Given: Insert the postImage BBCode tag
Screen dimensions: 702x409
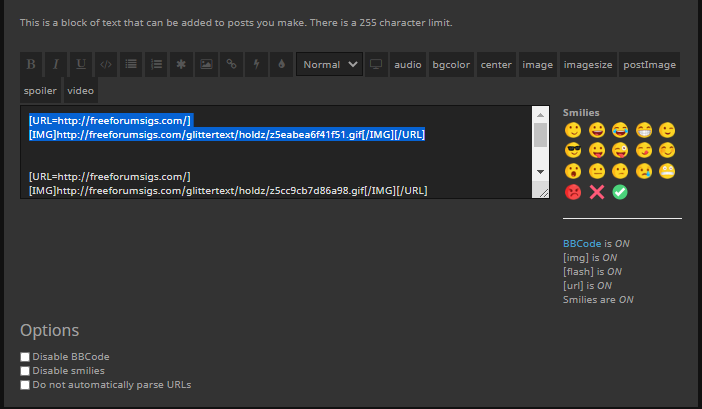Looking at the screenshot, I should (x=650, y=64).
